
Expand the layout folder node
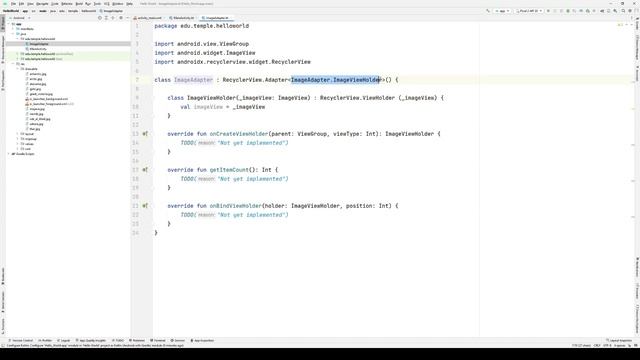(18, 134)
